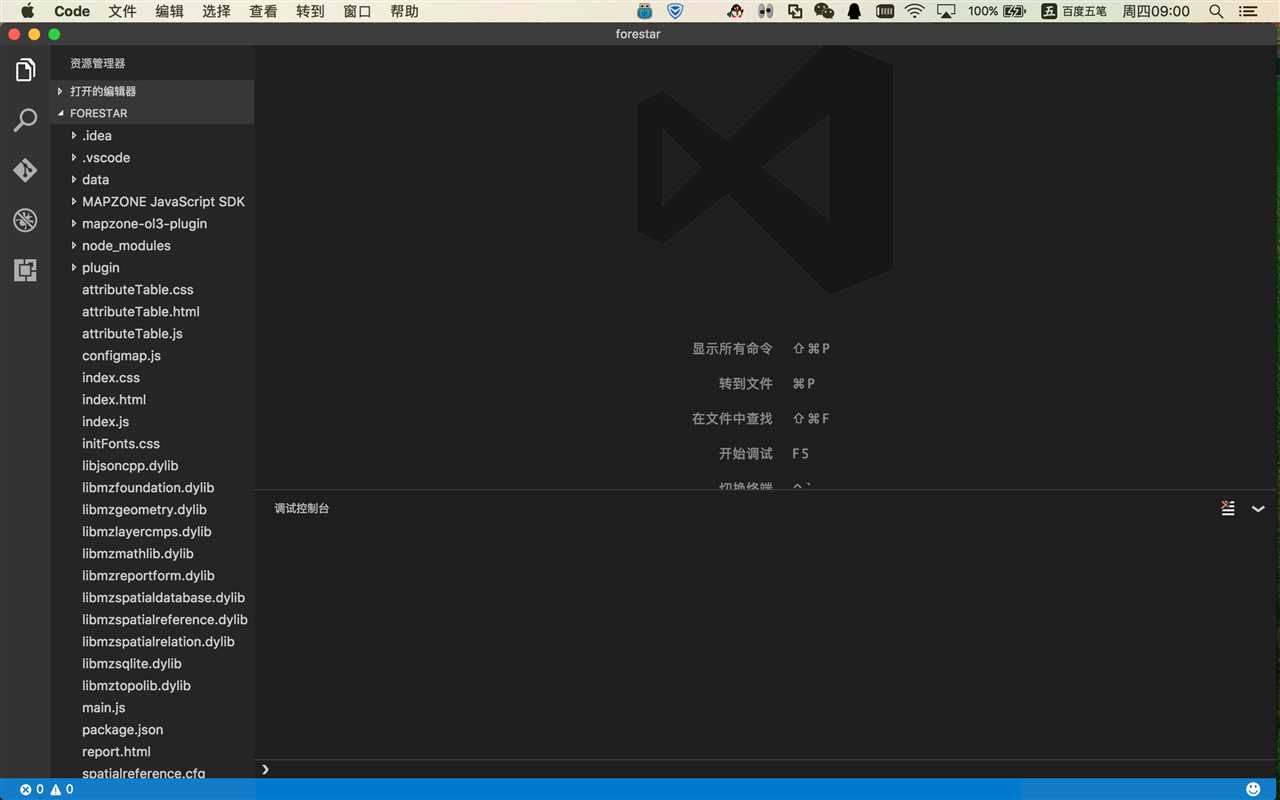This screenshot has width=1280, height=800.
Task: Expand the plugin folder
Action: 153,267
